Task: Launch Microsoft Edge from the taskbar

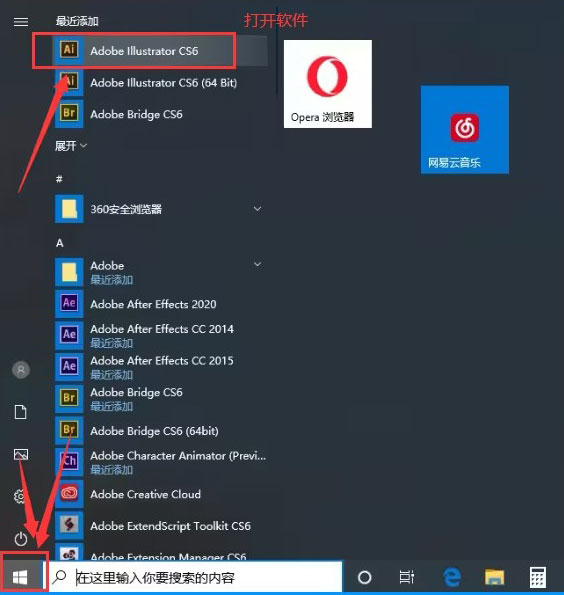Action: click(x=452, y=577)
